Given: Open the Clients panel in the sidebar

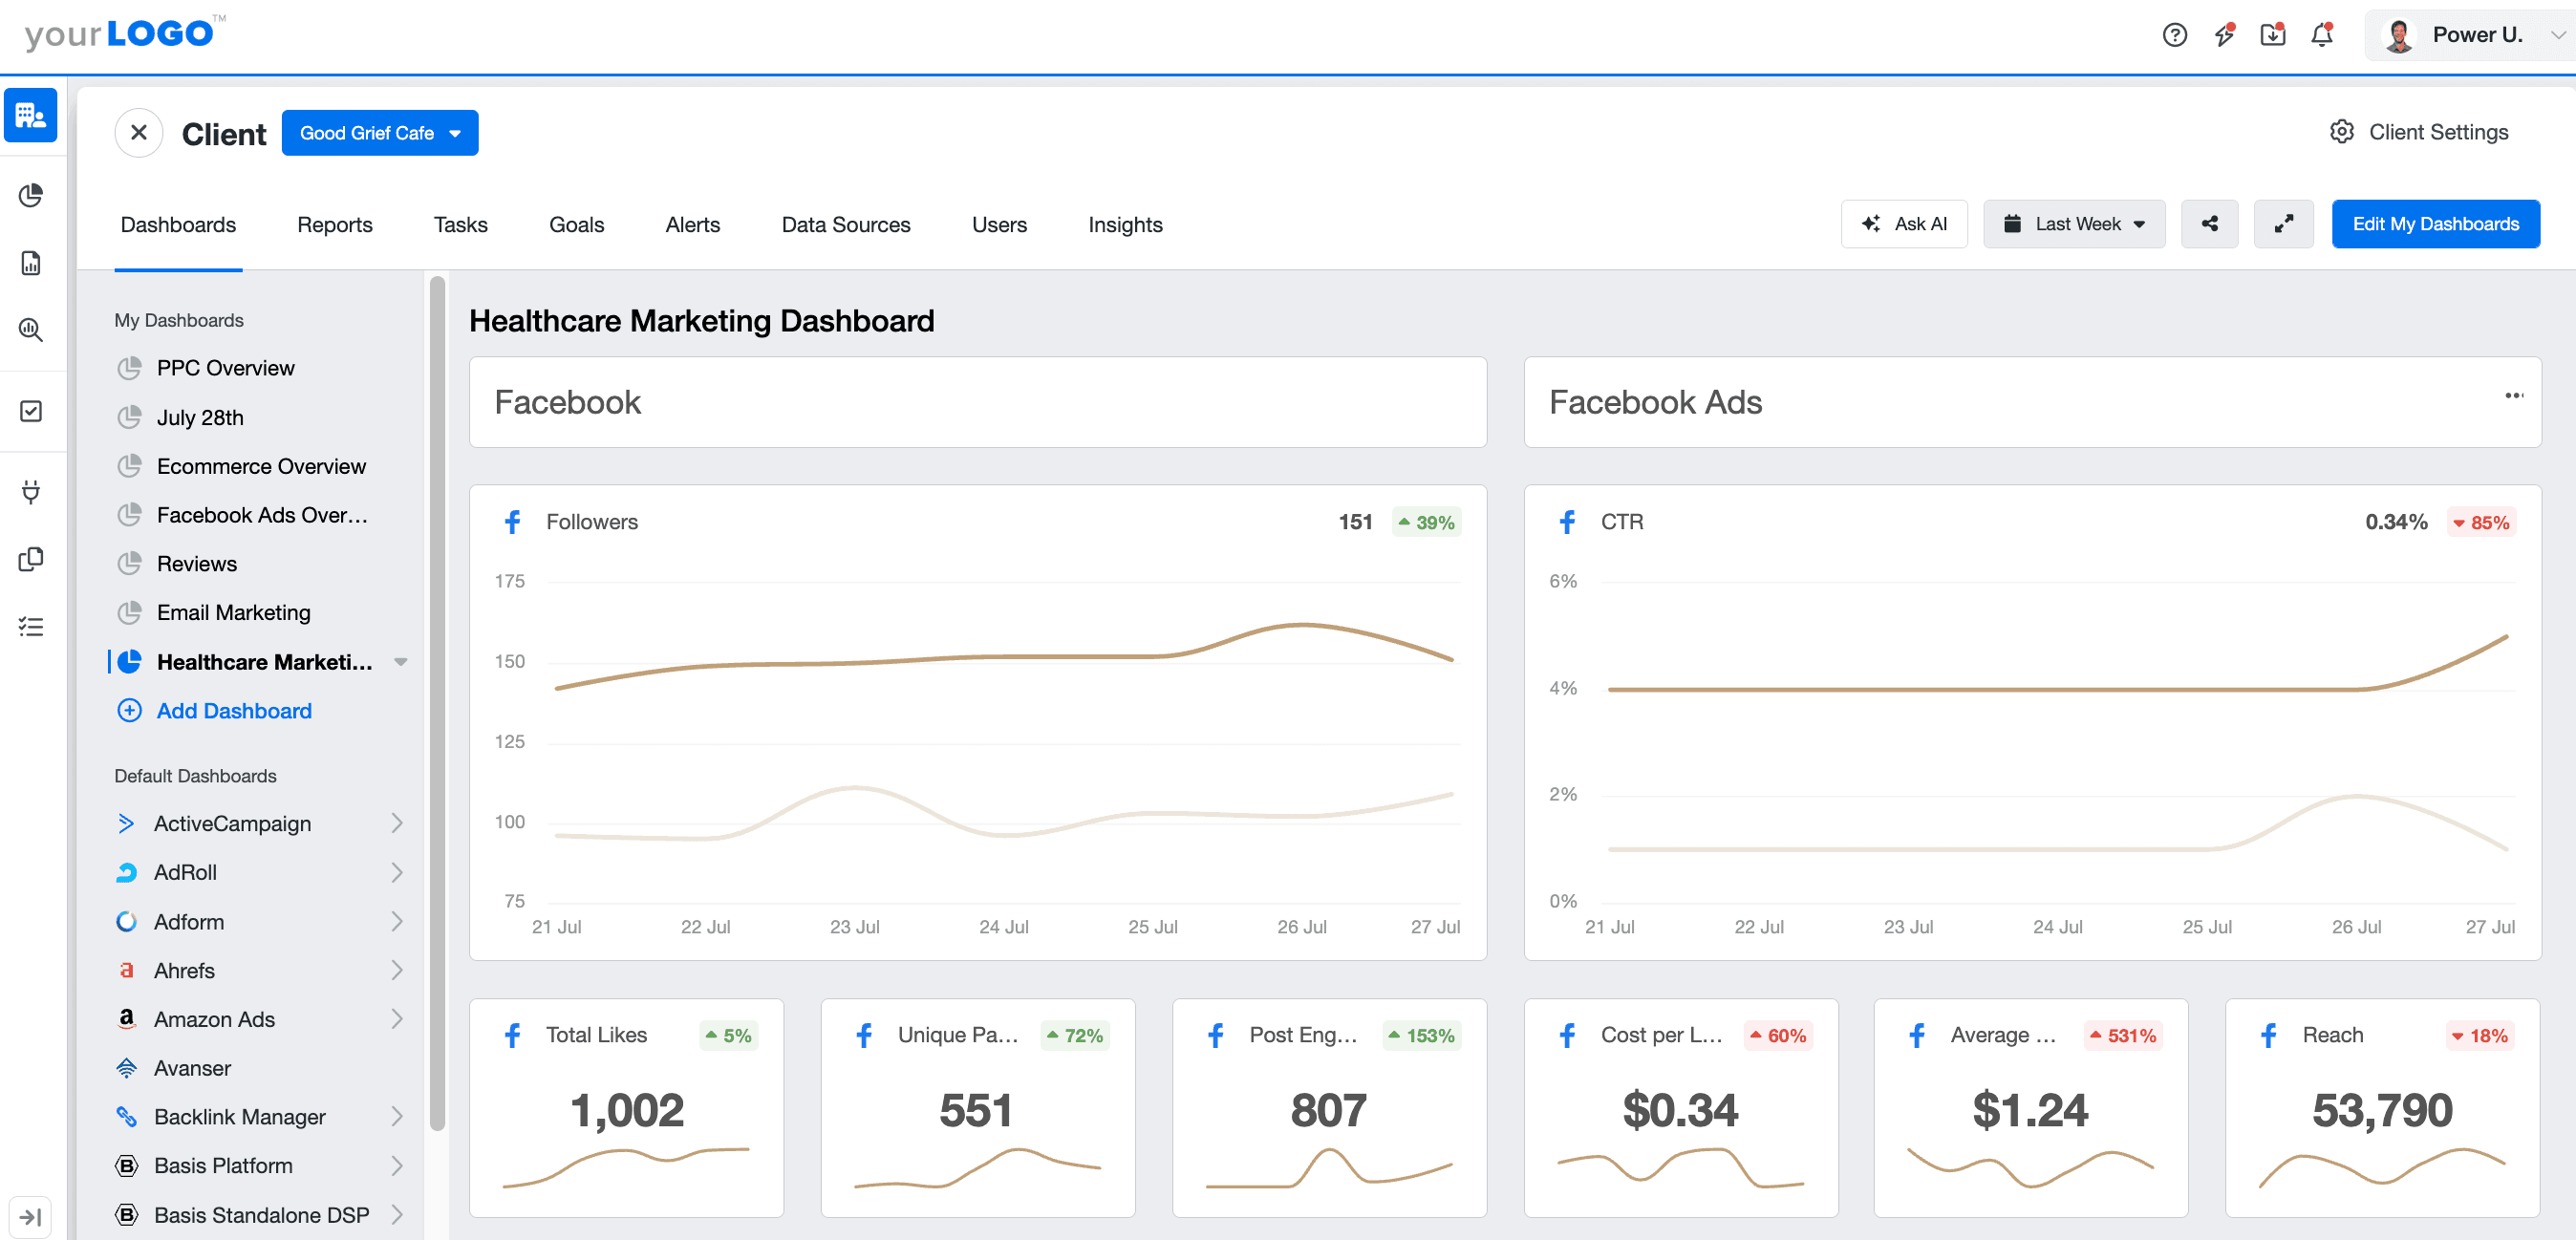Looking at the screenshot, I should pos(30,115).
